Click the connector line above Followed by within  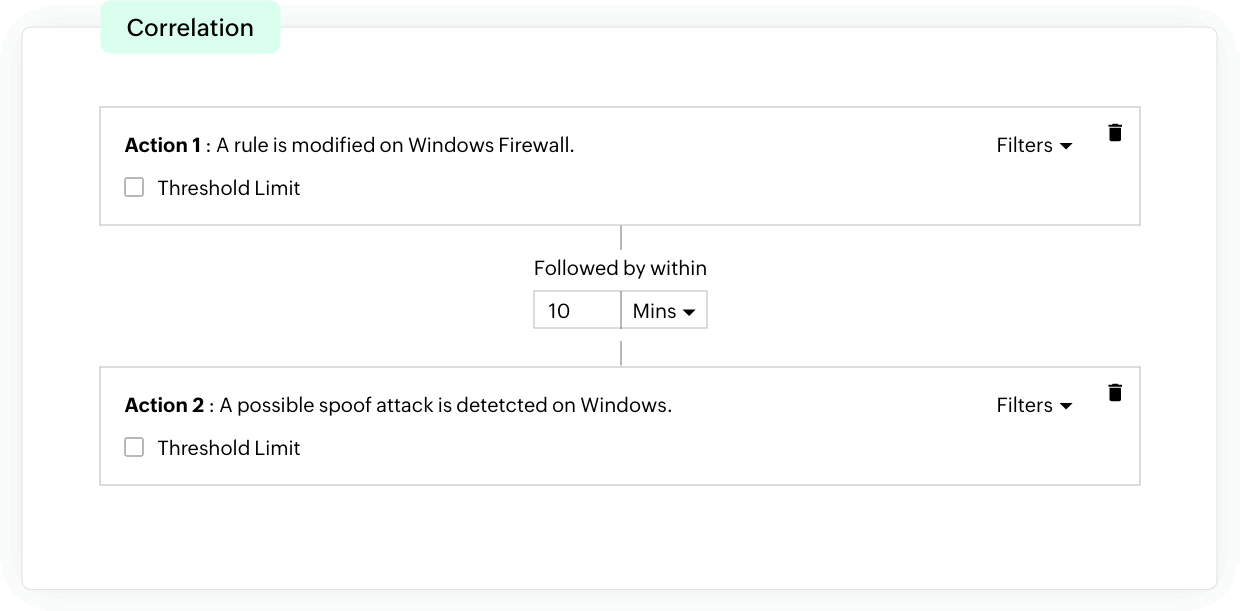[x=621, y=238]
